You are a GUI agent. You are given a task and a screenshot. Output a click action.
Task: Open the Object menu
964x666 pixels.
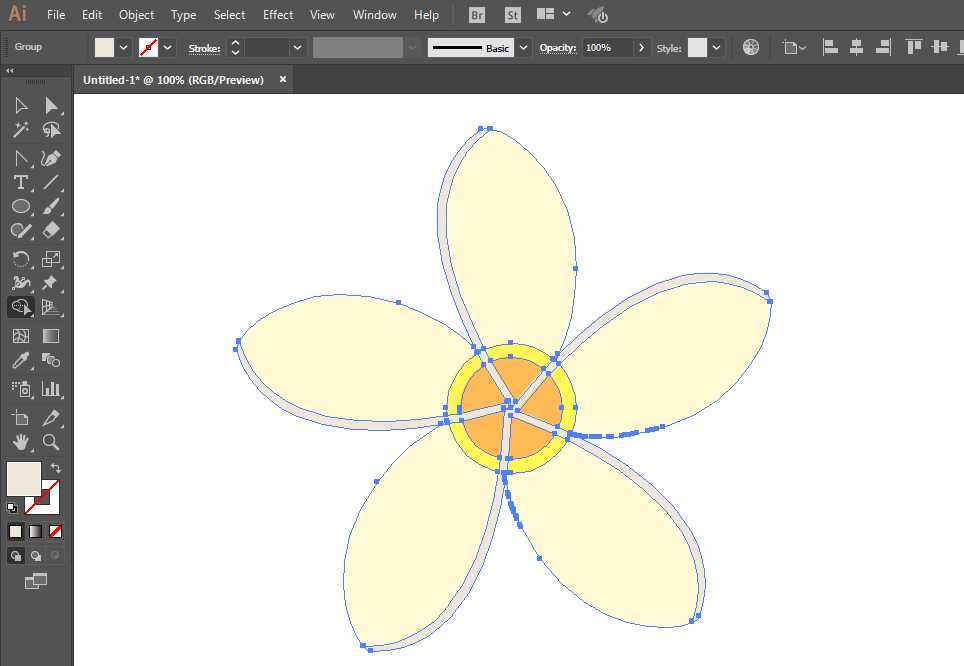(136, 15)
